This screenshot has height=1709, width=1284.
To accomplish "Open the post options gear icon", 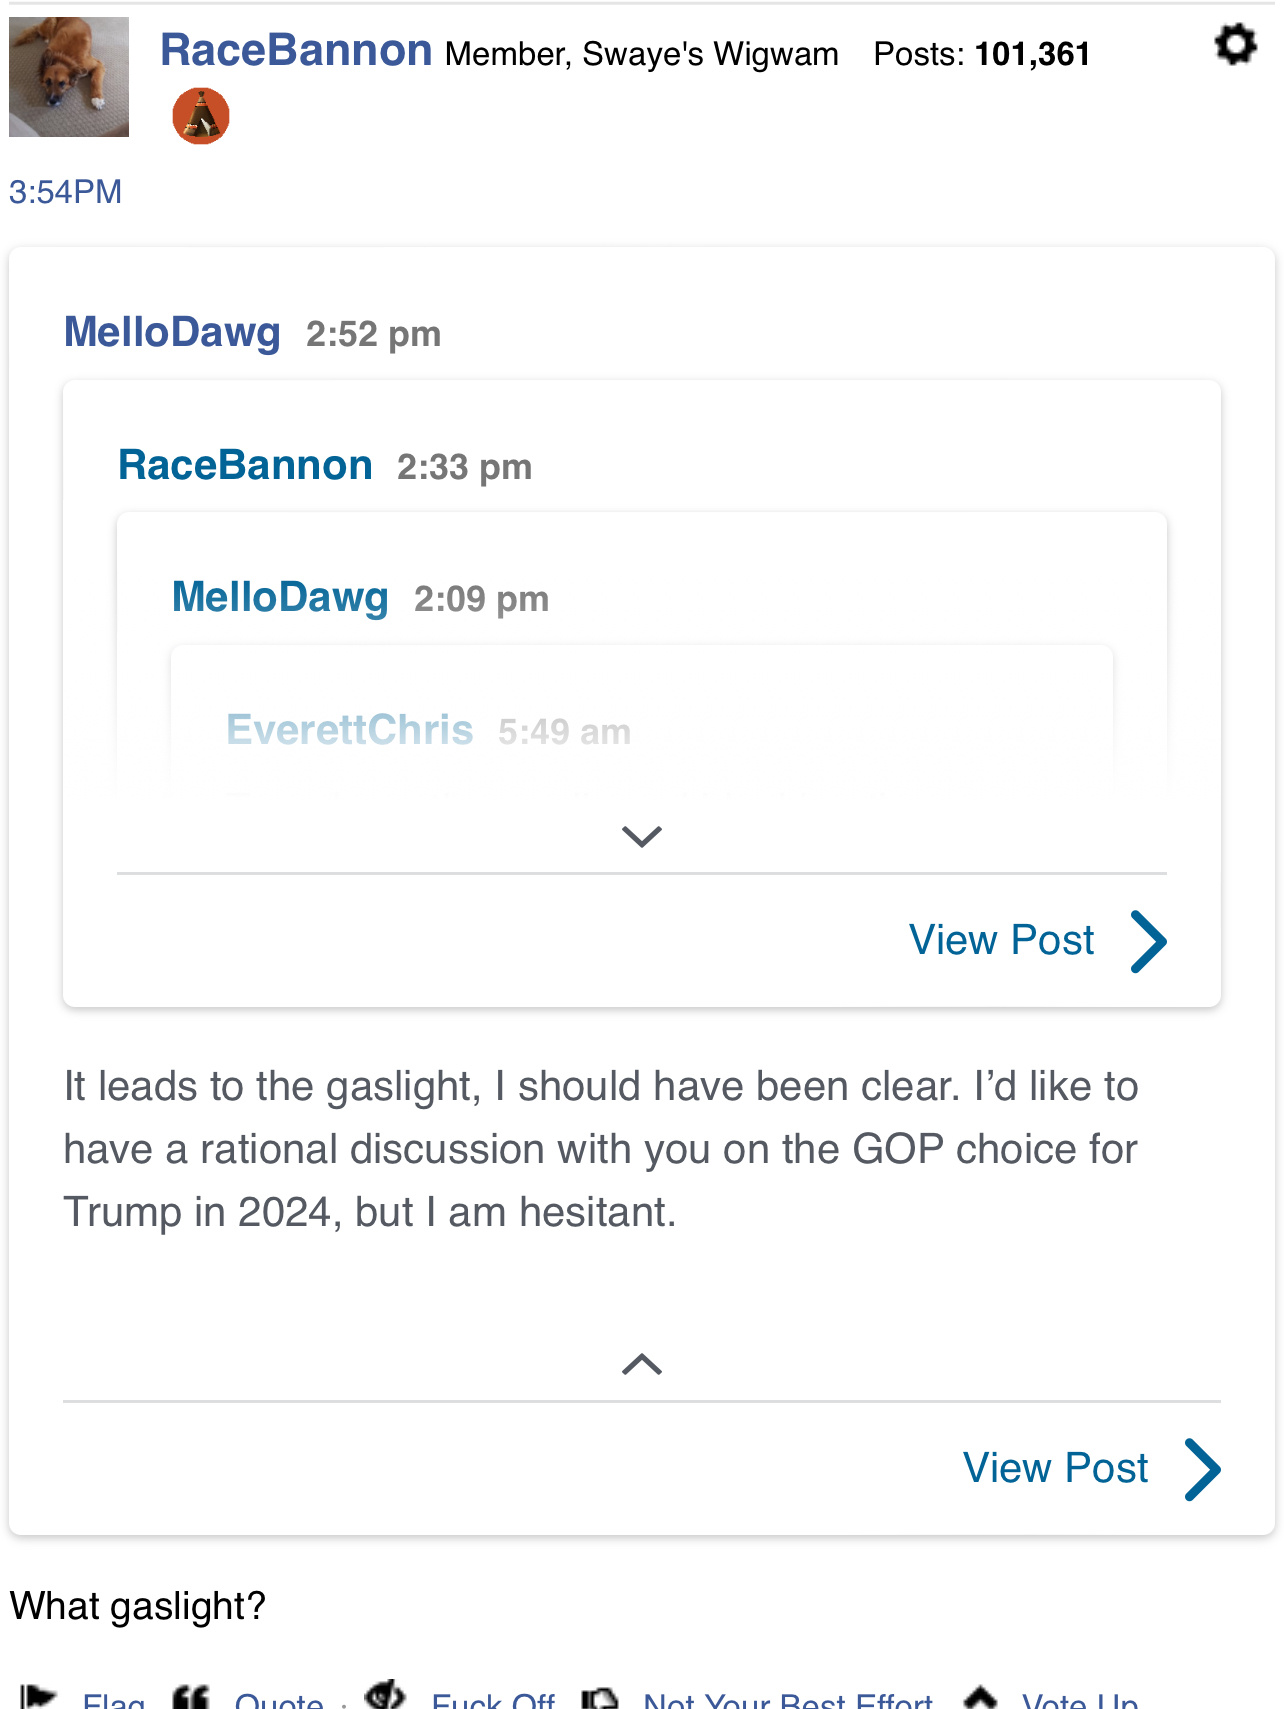I will (1235, 45).
